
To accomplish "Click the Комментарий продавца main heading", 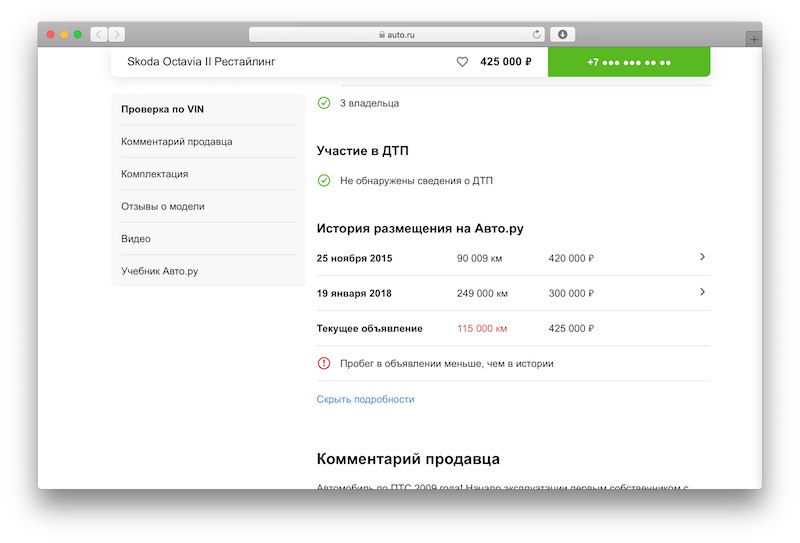I will pos(408,459).
